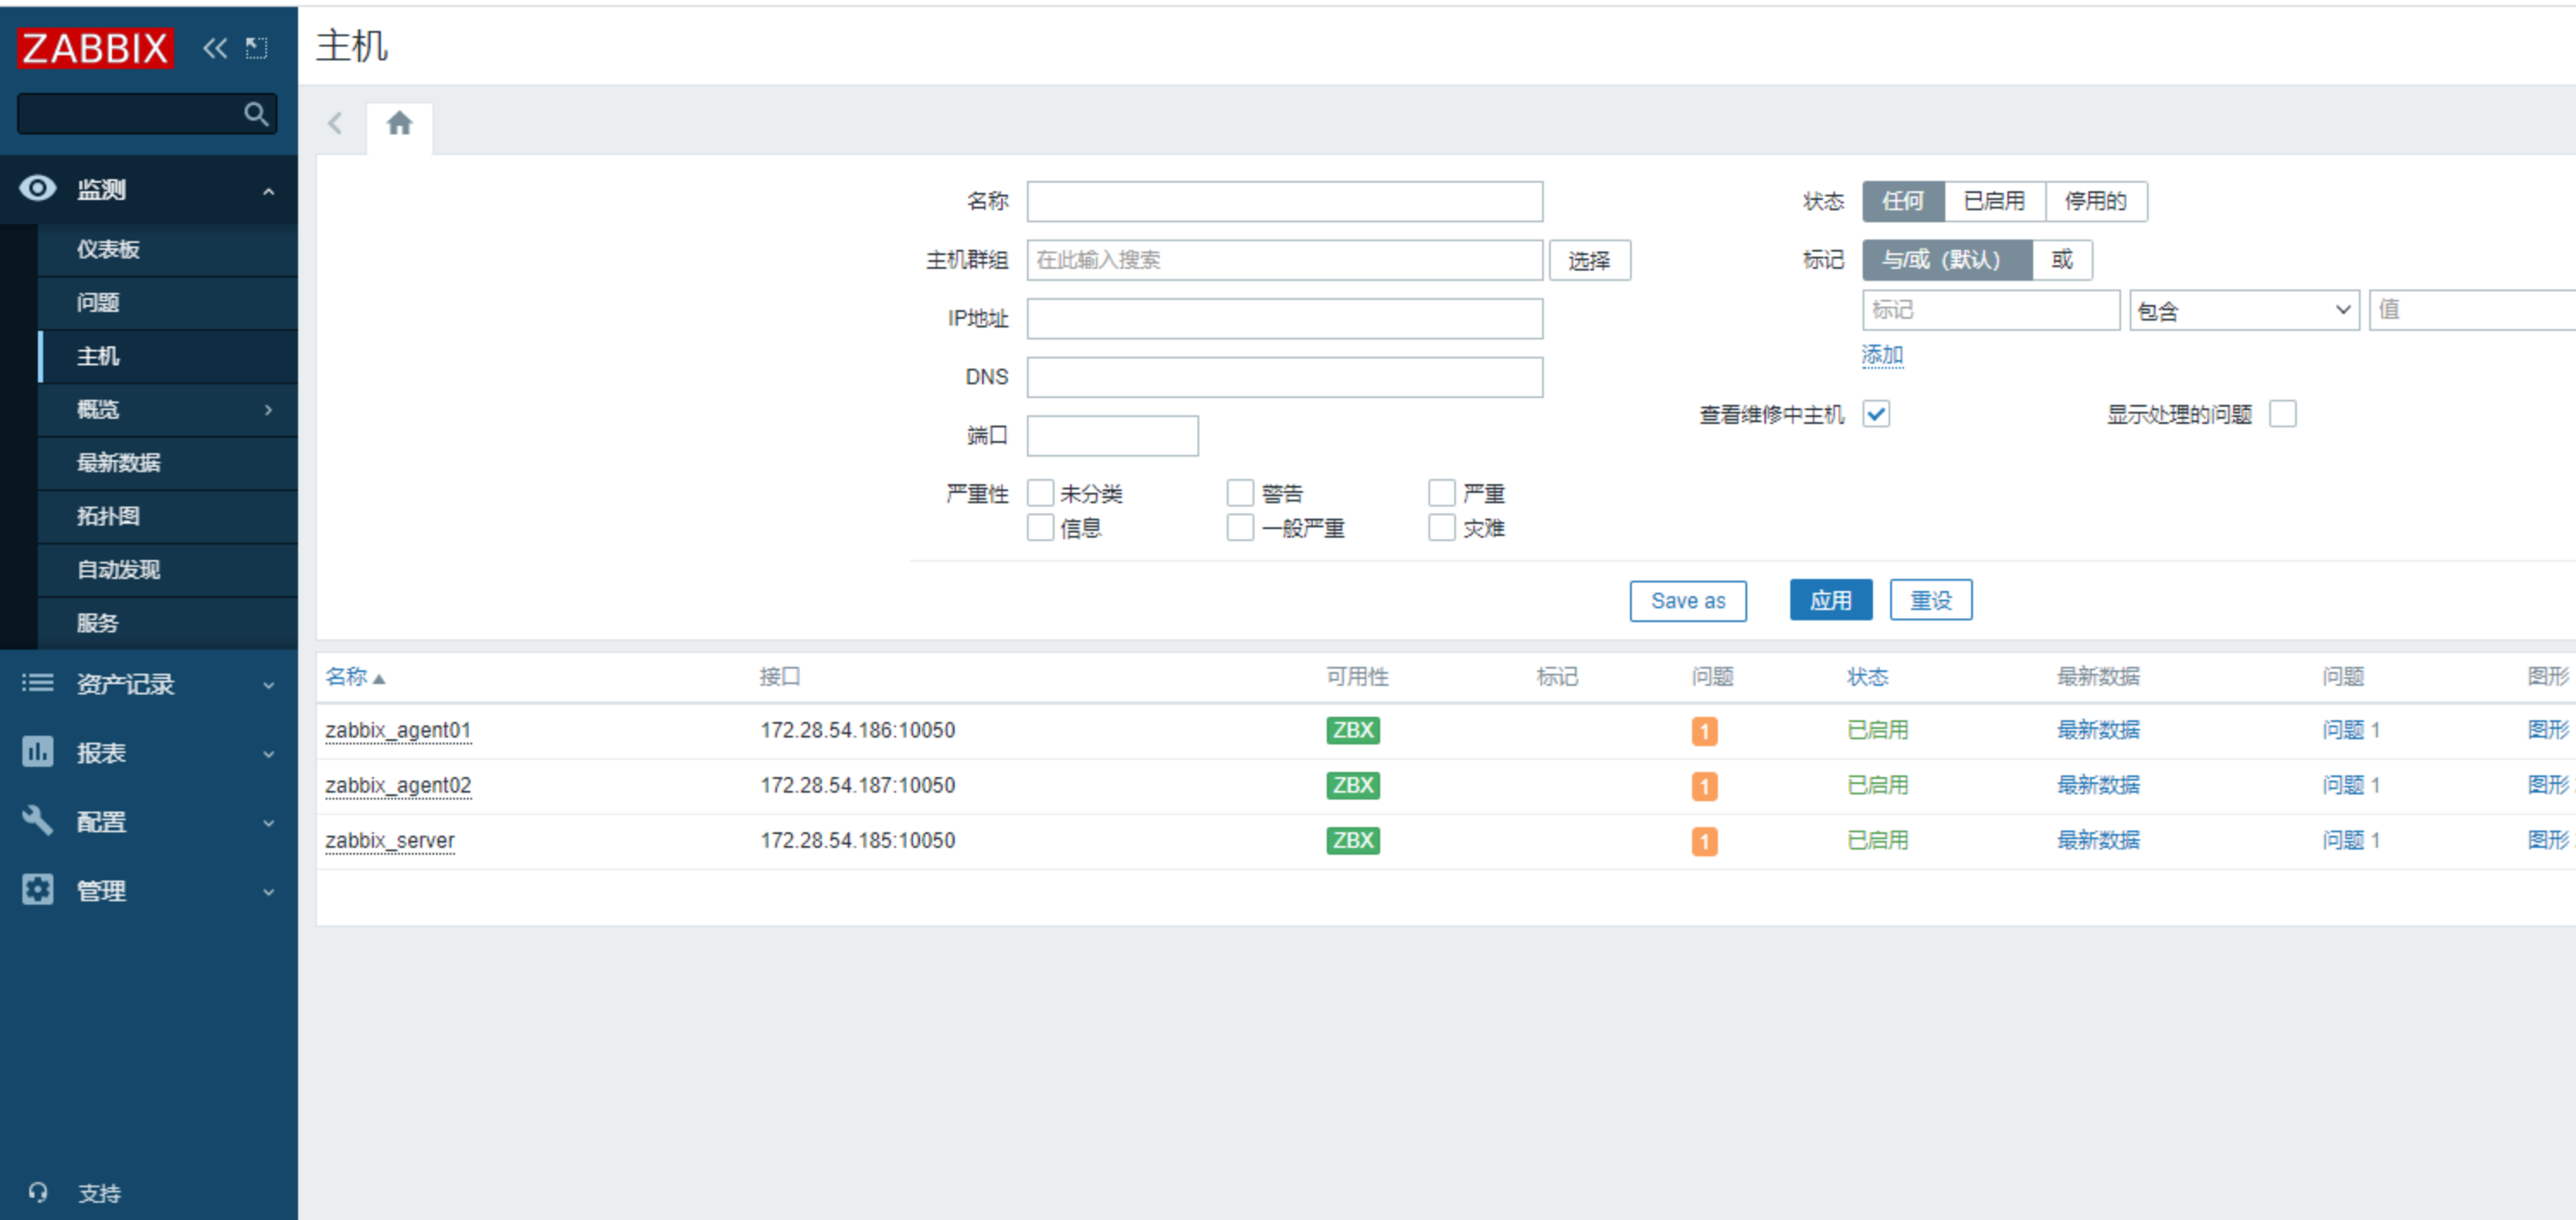Check the 灾难 severity checkbox
2576x1220 pixels.
1441,528
